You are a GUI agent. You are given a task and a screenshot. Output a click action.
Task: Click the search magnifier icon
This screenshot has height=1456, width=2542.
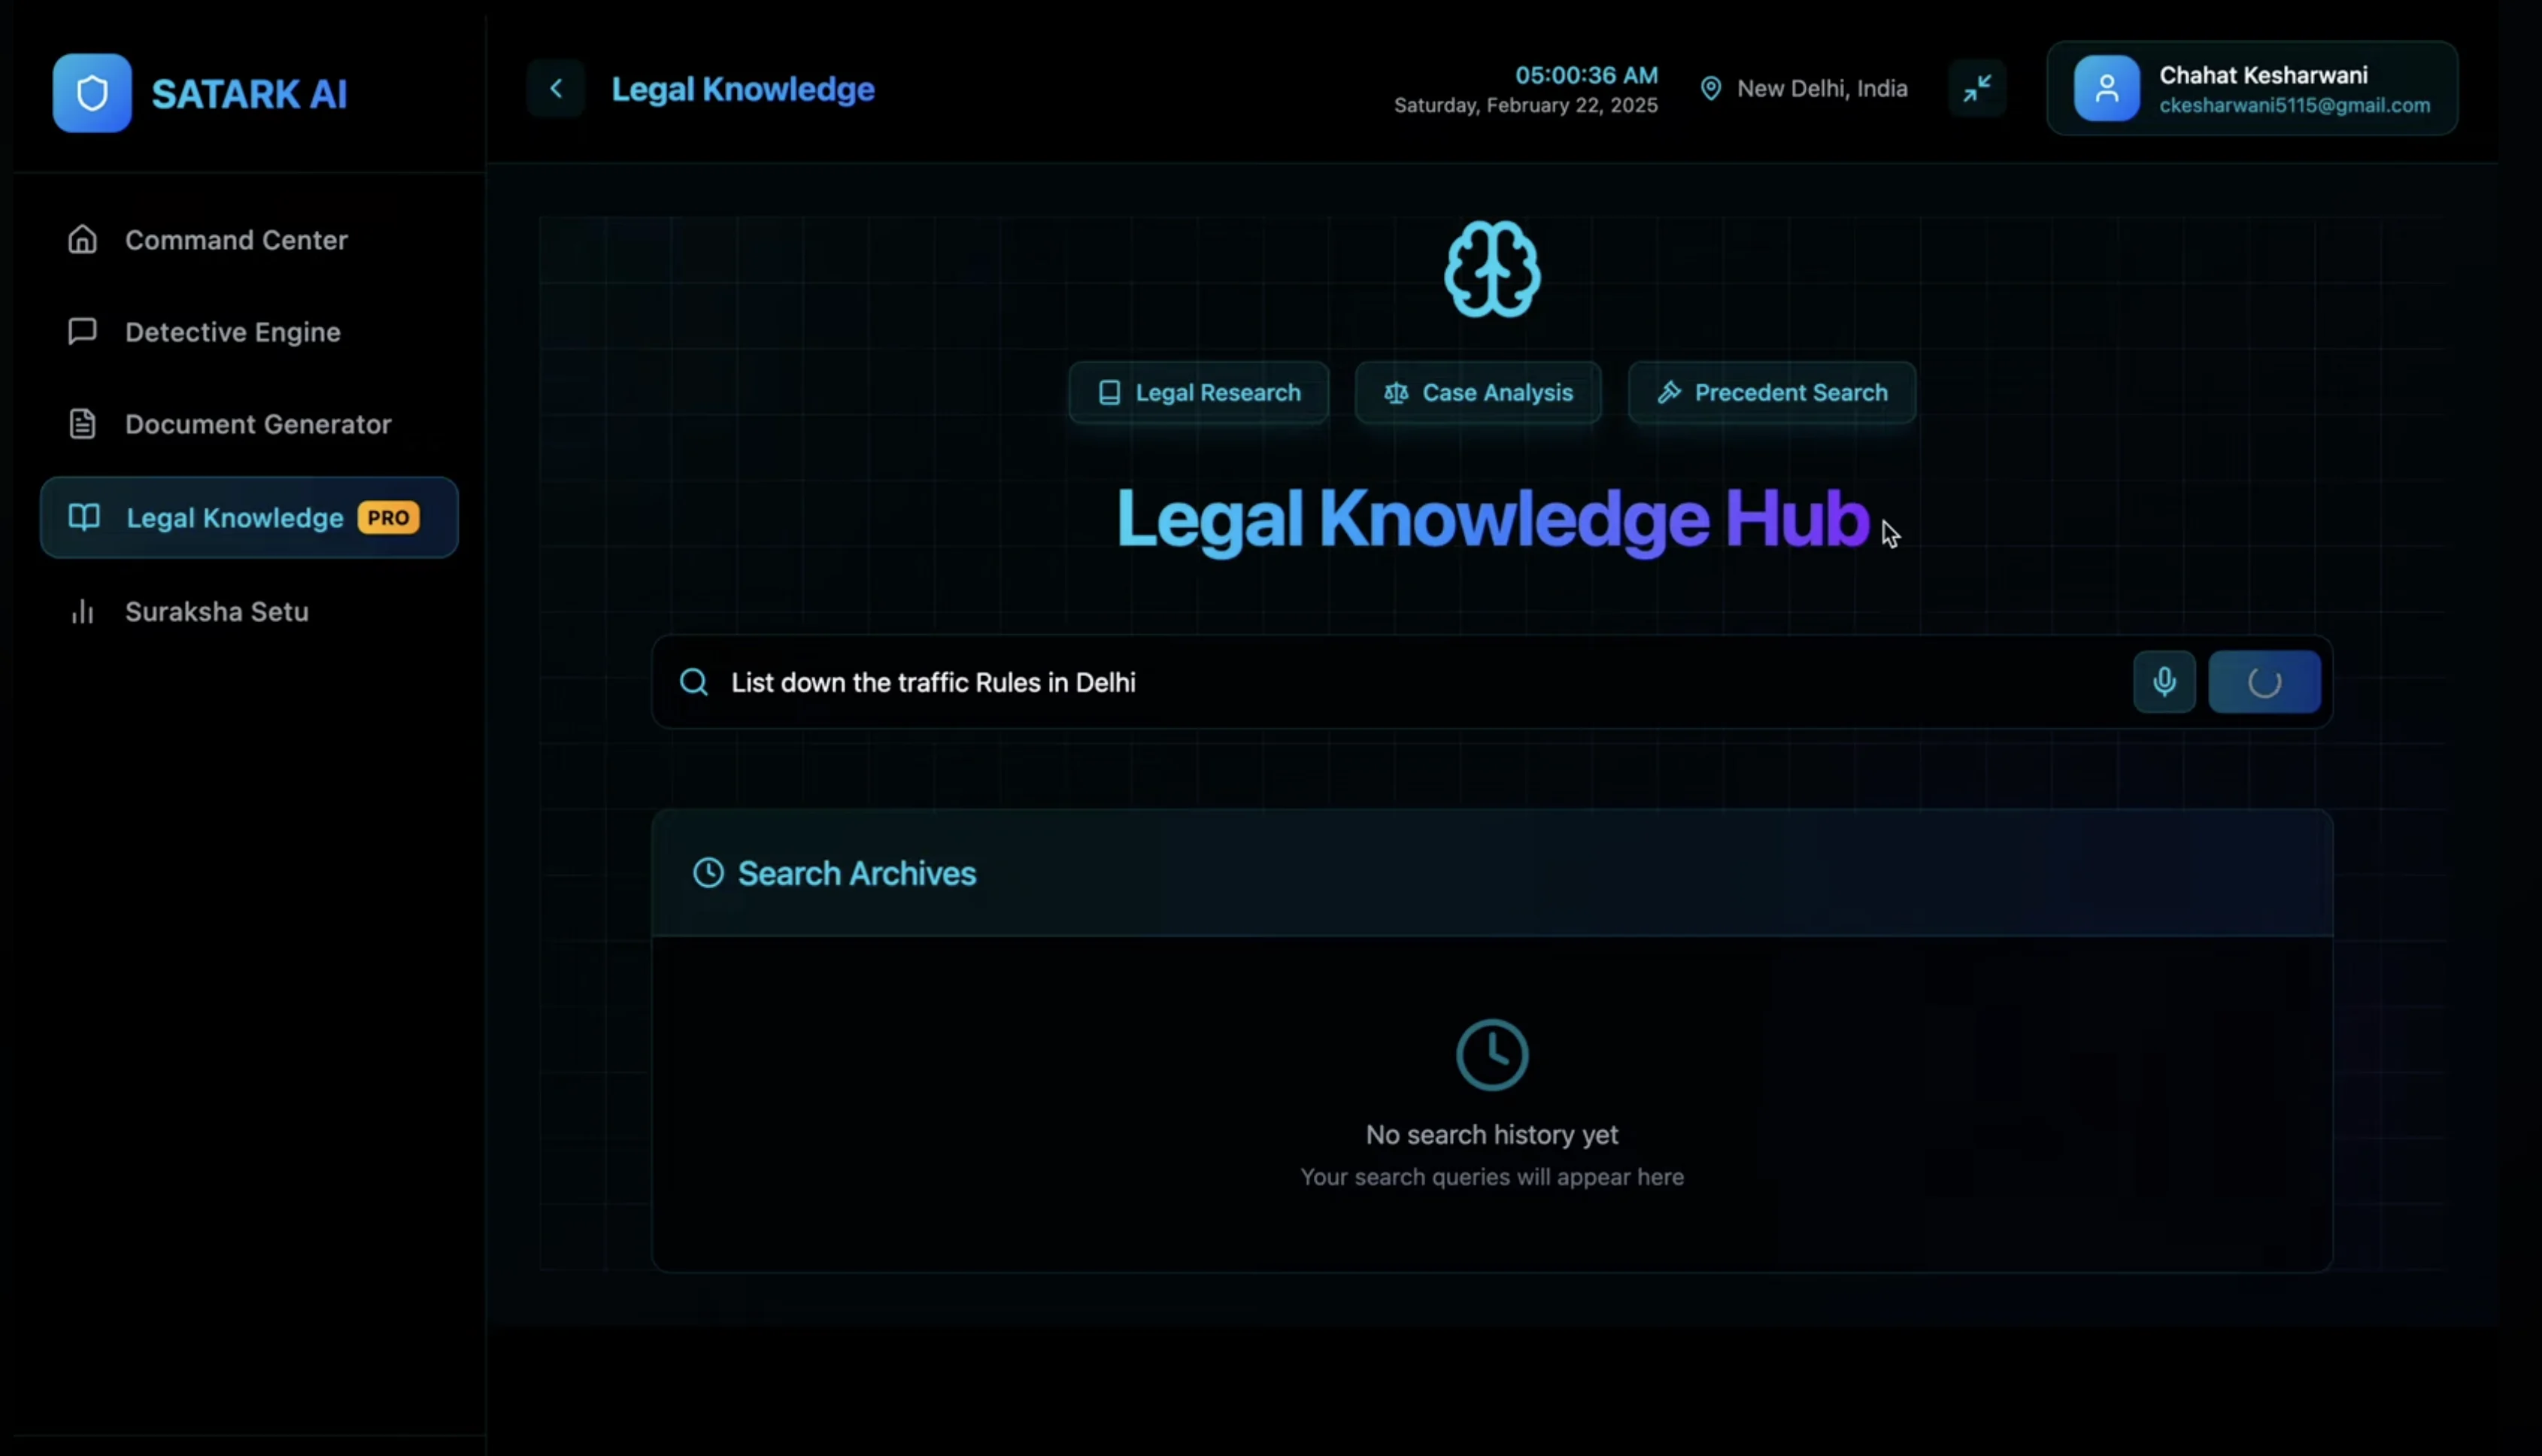(694, 683)
